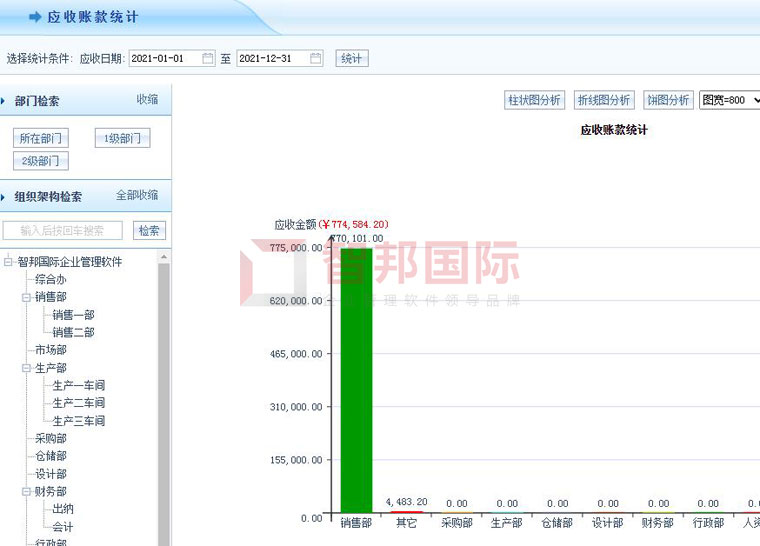Click the 财务部 tree label

(50, 492)
